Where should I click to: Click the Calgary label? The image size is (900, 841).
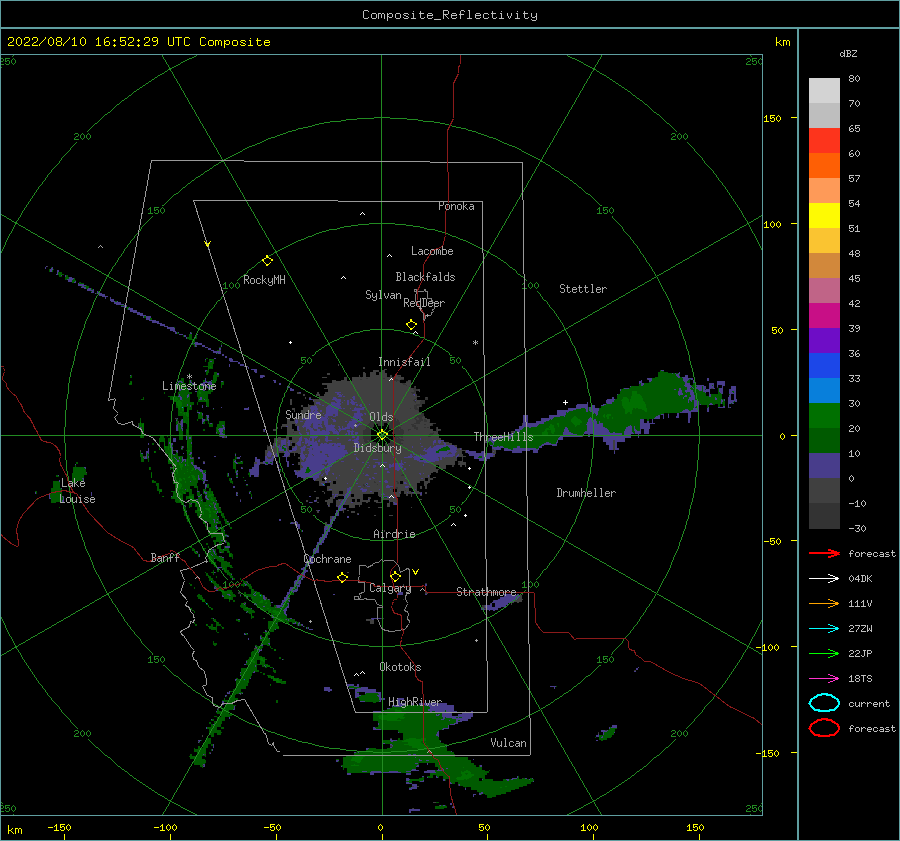(x=390, y=588)
